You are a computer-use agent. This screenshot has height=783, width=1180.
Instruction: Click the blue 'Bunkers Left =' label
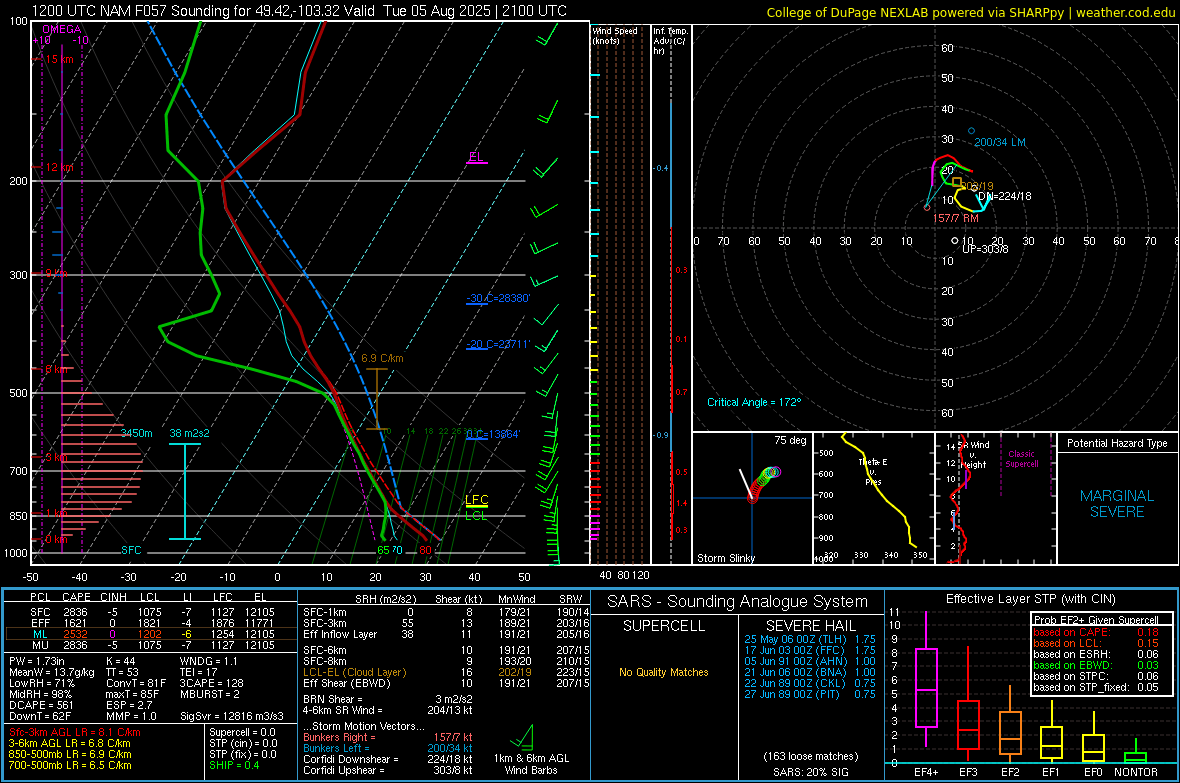coord(336,748)
